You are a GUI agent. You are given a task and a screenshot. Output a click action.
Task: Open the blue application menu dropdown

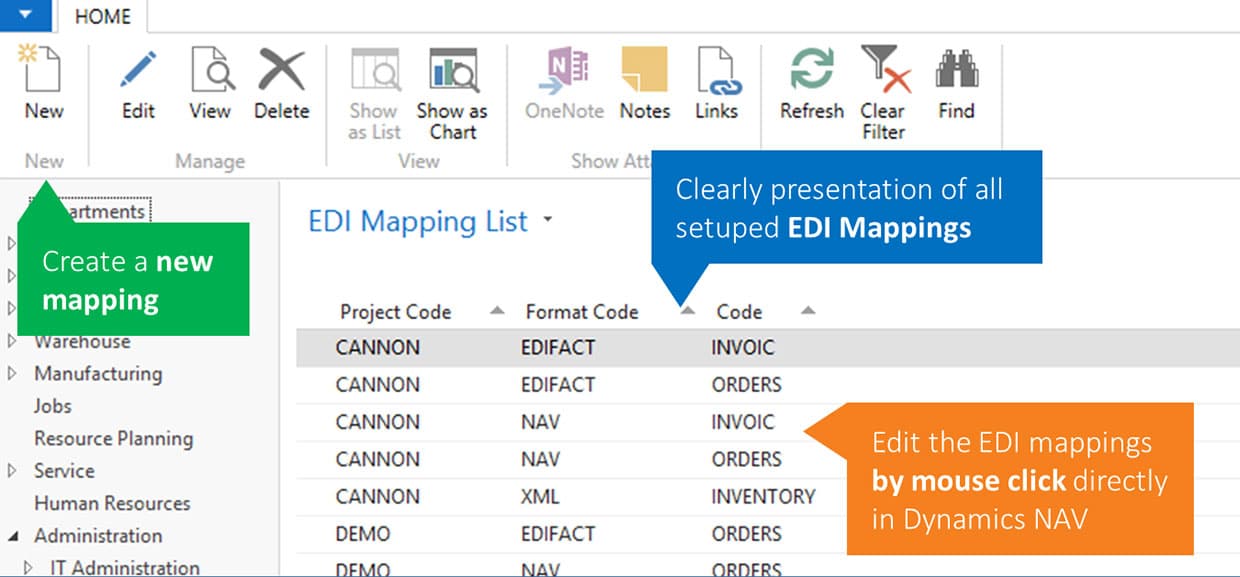coord(26,14)
